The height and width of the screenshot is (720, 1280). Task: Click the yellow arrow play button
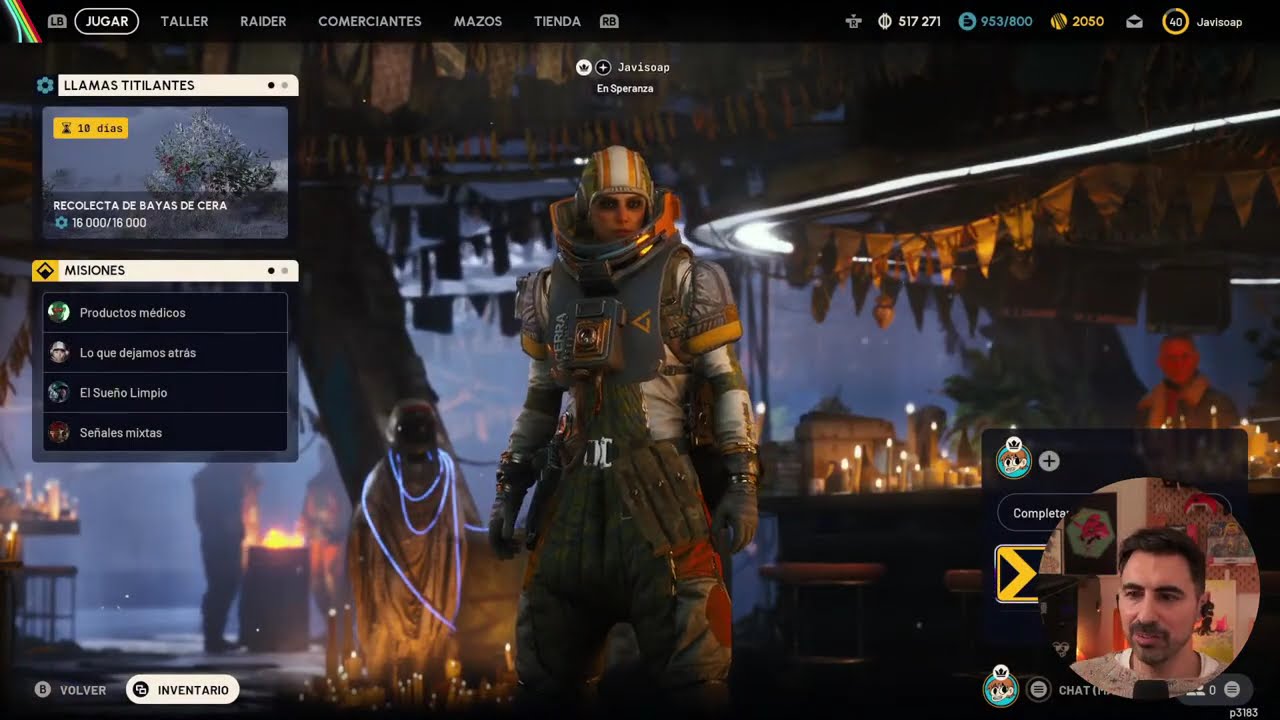1018,574
